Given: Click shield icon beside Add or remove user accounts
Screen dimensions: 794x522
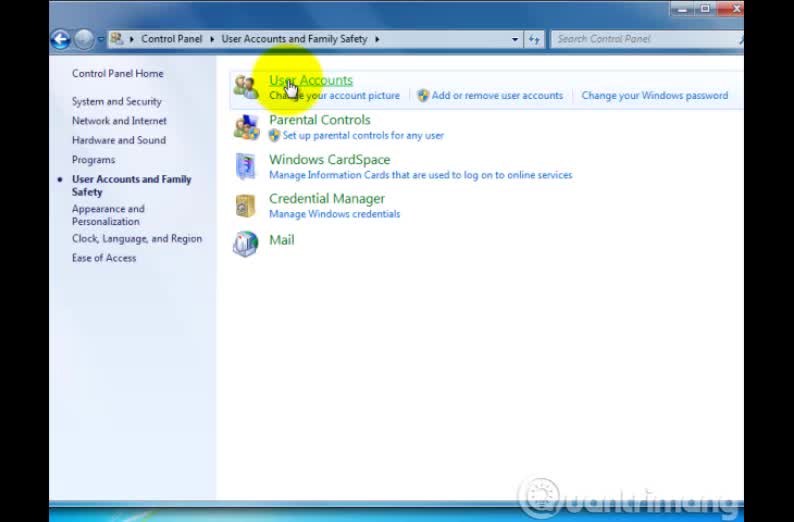Looking at the screenshot, I should point(423,96).
